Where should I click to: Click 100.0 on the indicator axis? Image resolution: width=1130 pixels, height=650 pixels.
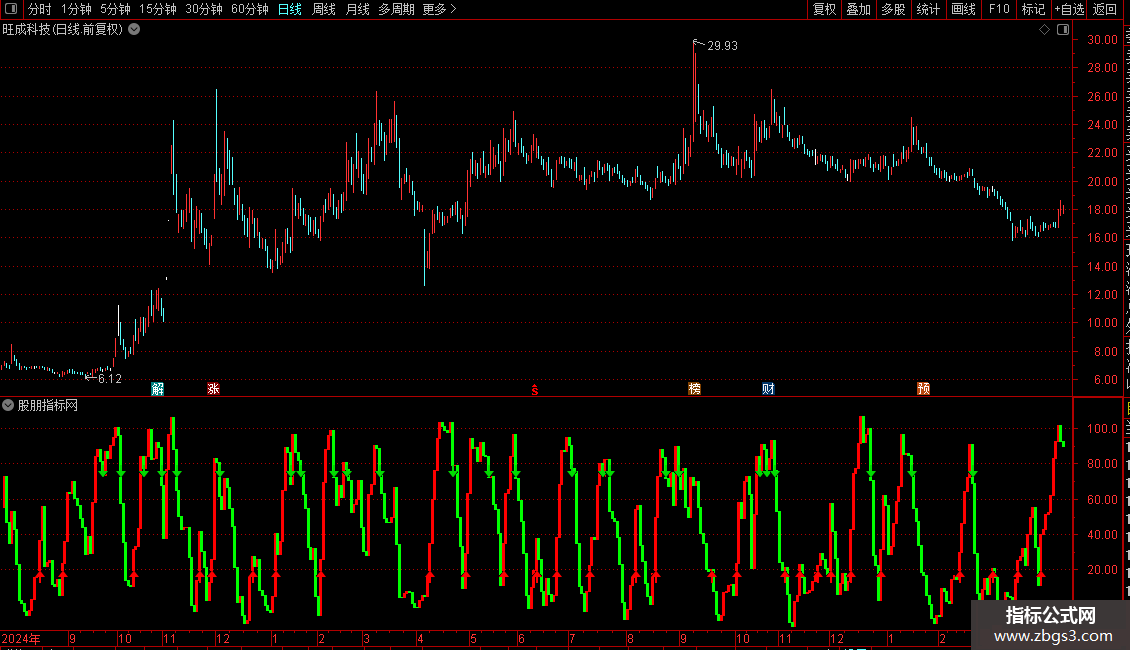coord(1103,429)
